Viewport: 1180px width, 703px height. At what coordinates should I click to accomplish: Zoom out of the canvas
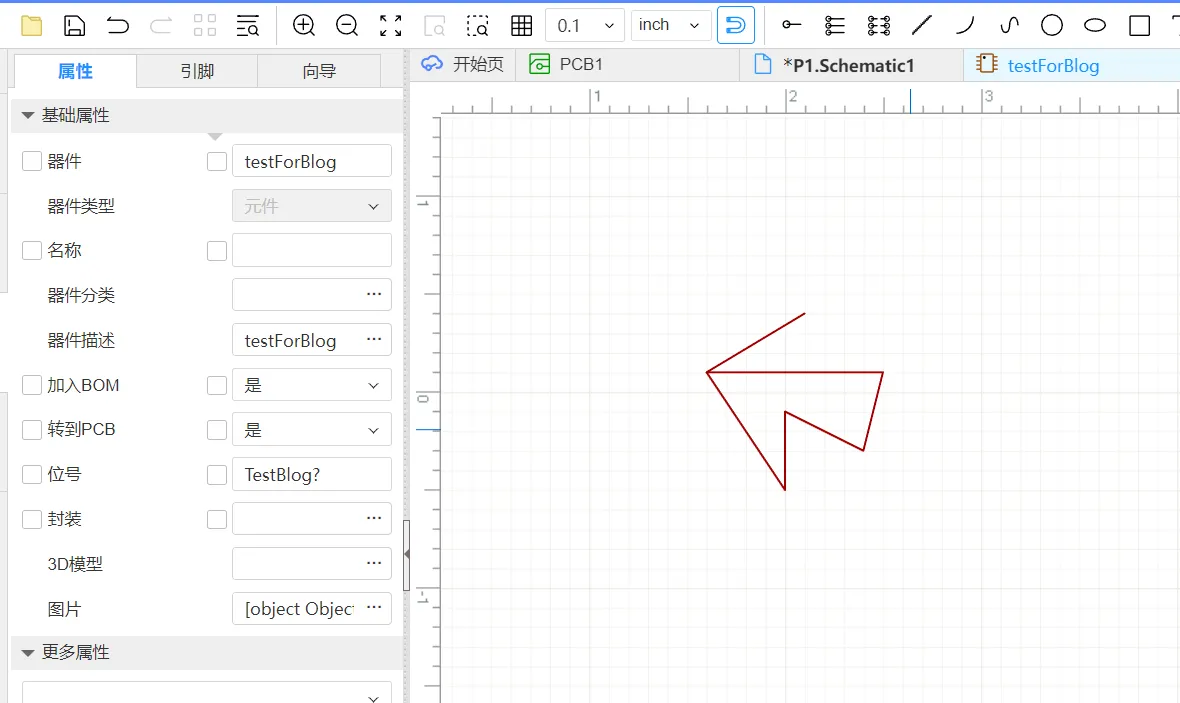tap(347, 26)
